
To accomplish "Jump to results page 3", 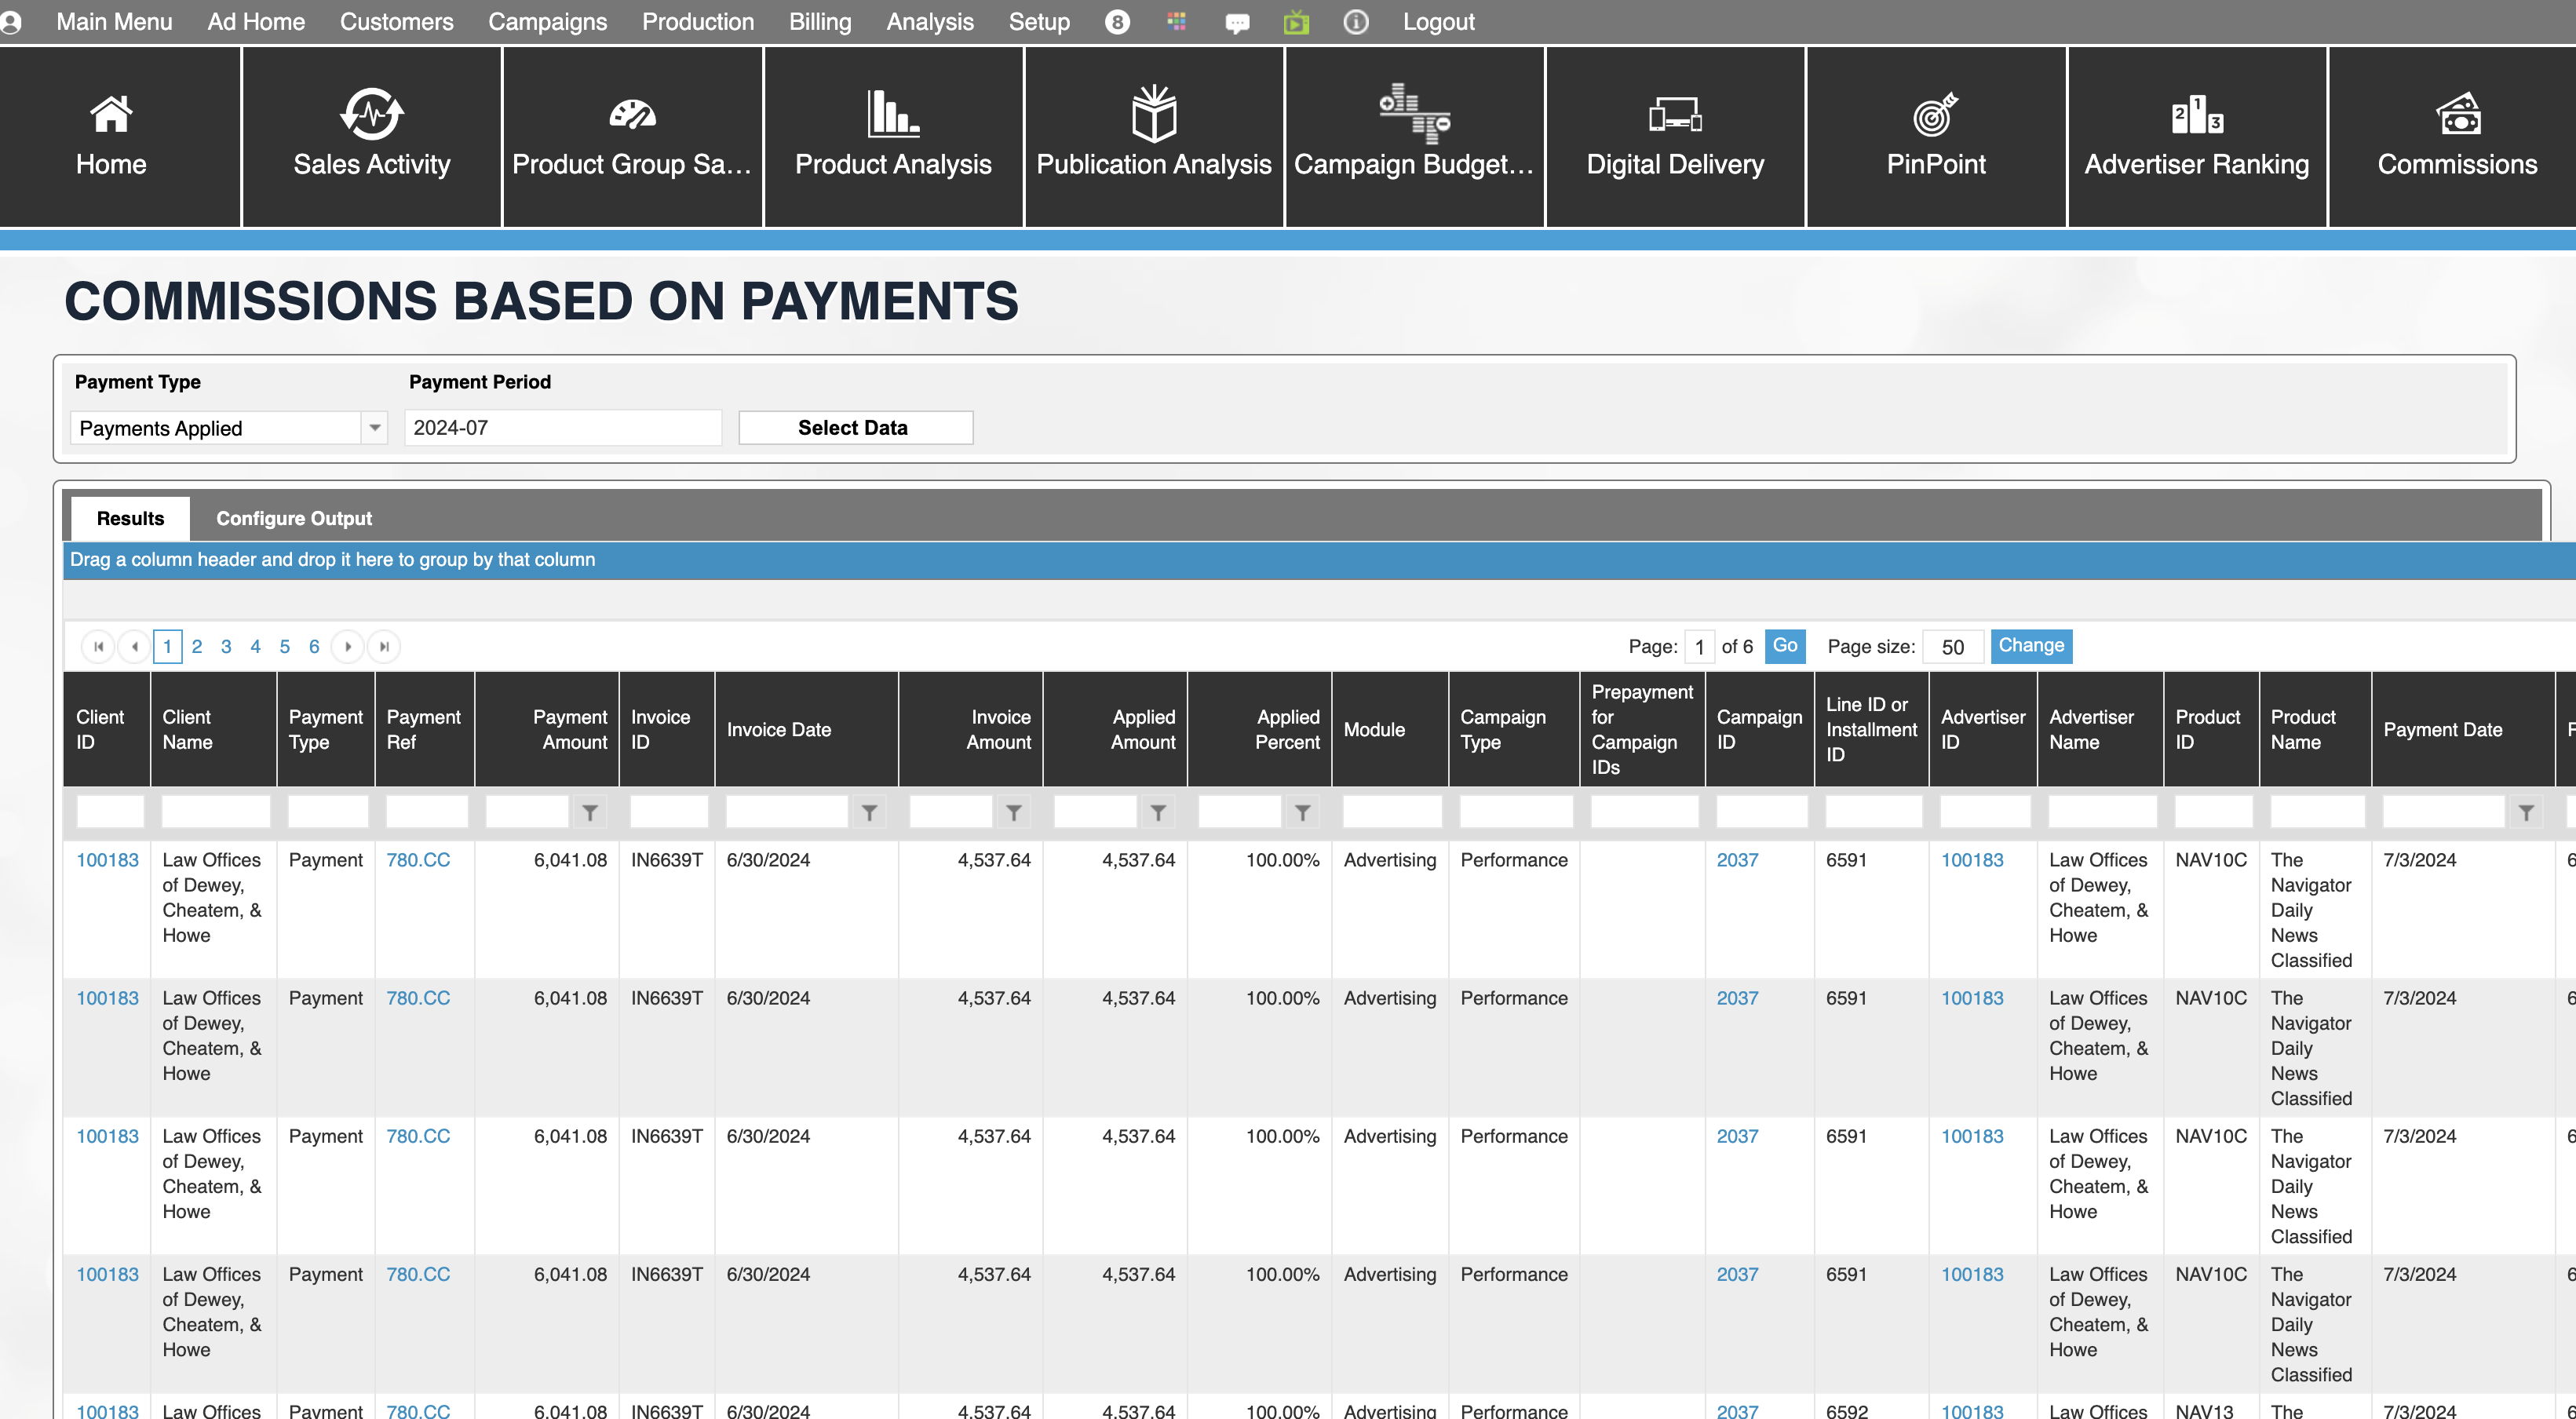I will click(x=226, y=647).
